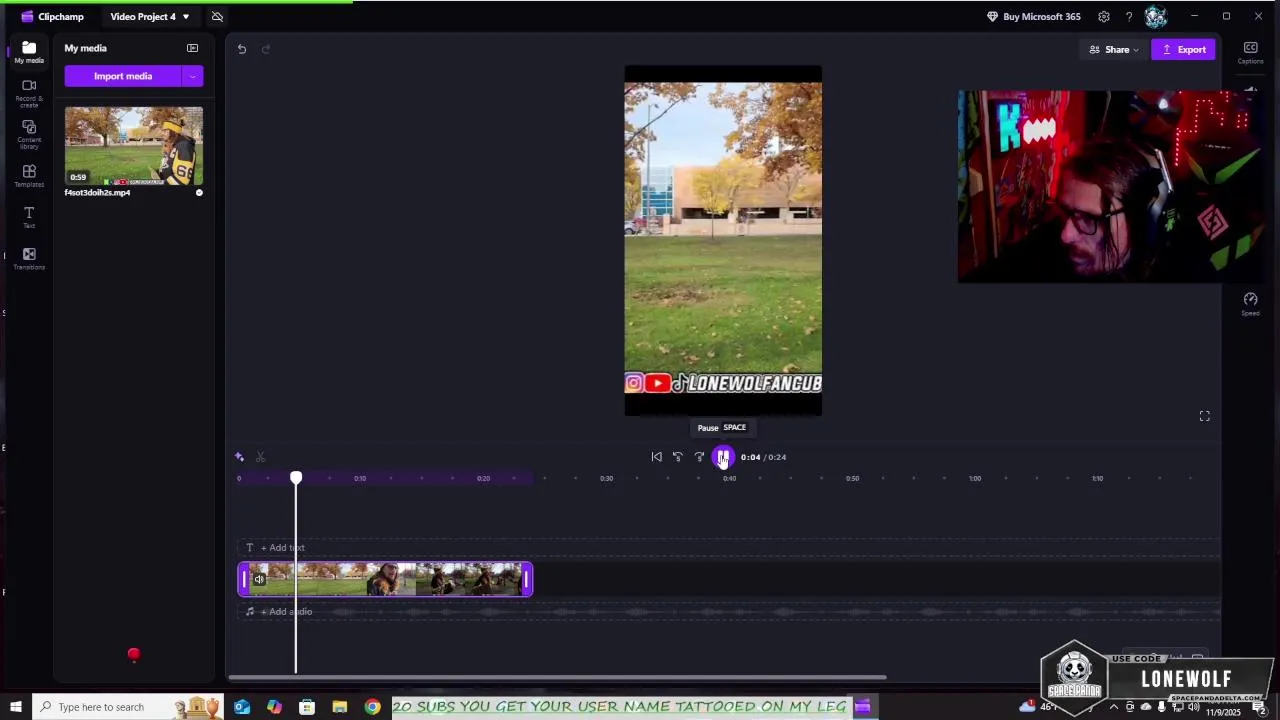Click the redo arrow
This screenshot has height=720, width=1280.
click(x=266, y=49)
